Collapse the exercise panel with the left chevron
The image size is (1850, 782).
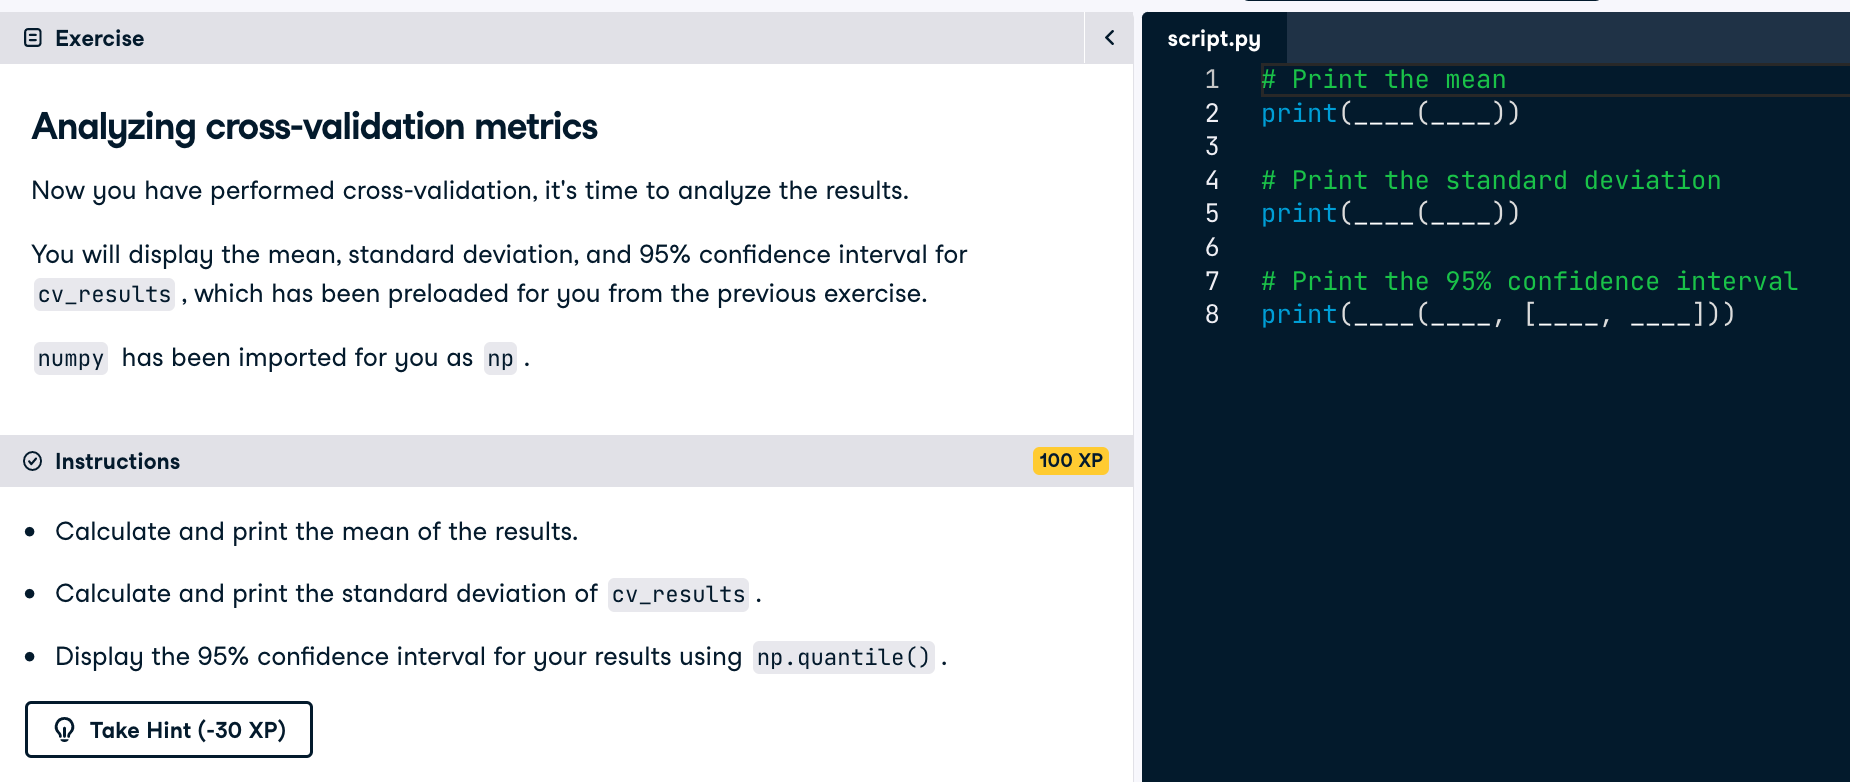tap(1108, 36)
